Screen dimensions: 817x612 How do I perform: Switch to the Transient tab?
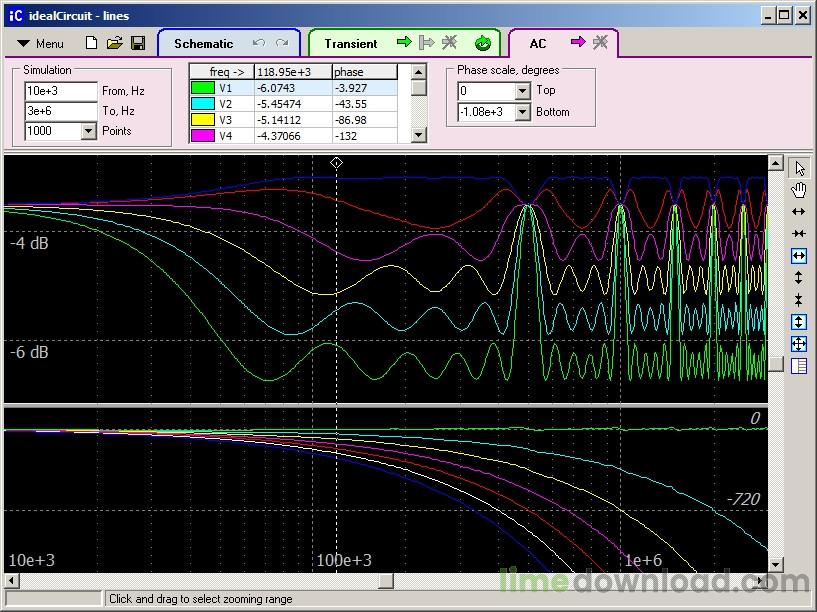click(x=351, y=44)
